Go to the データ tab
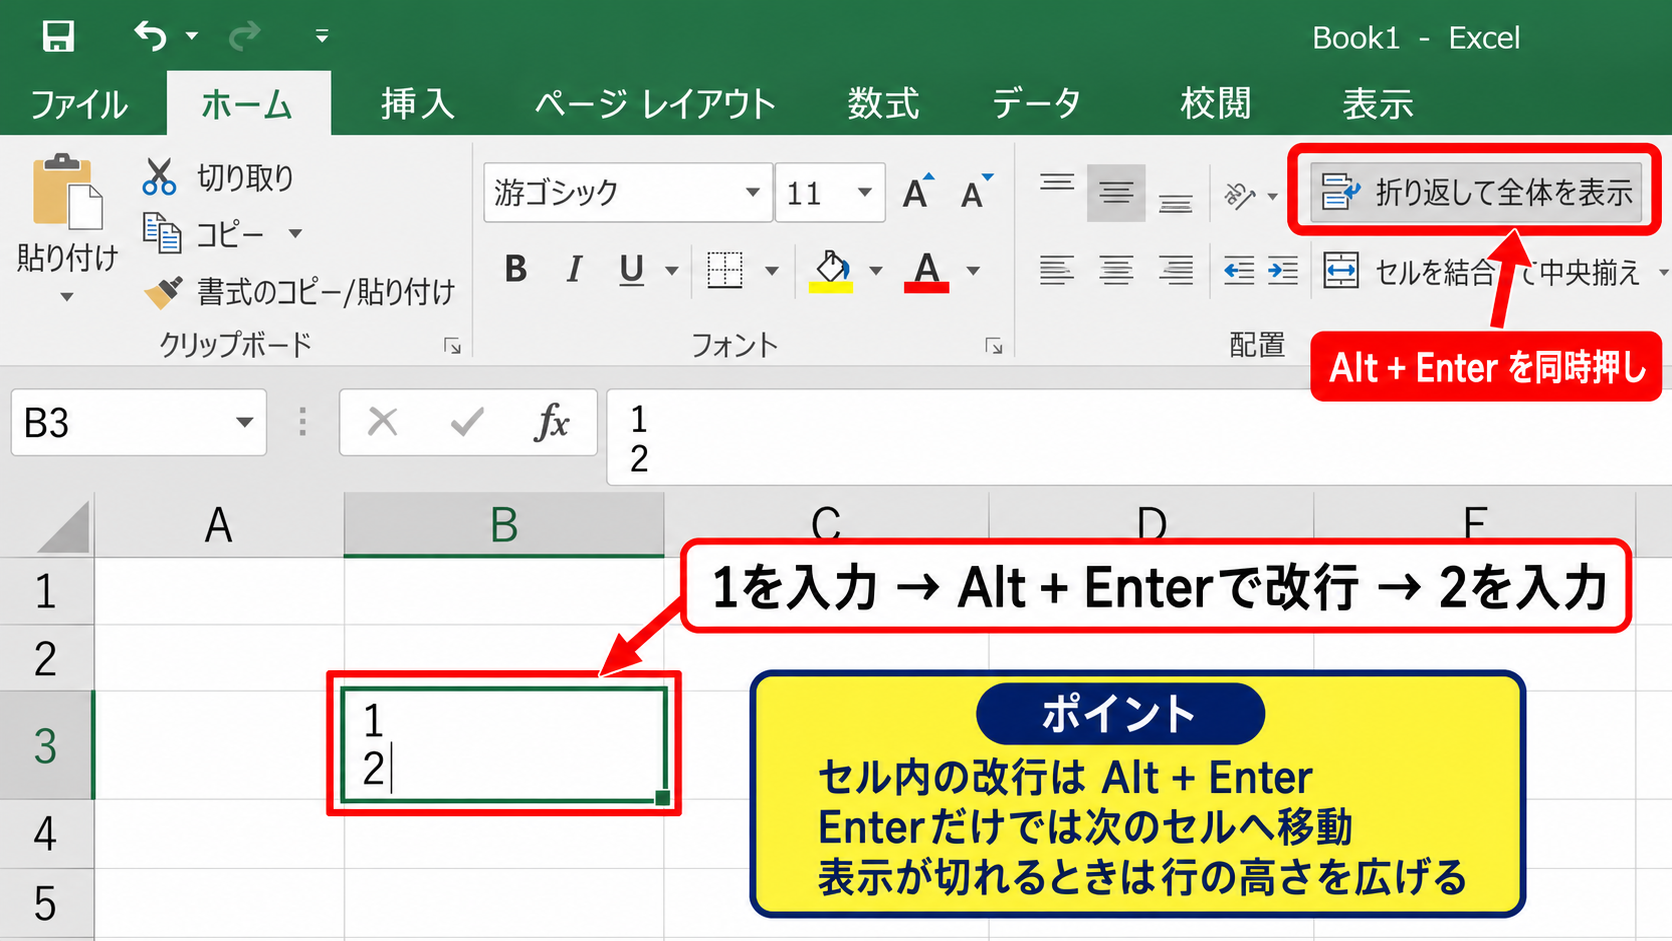This screenshot has height=941, width=1672. point(1036,104)
